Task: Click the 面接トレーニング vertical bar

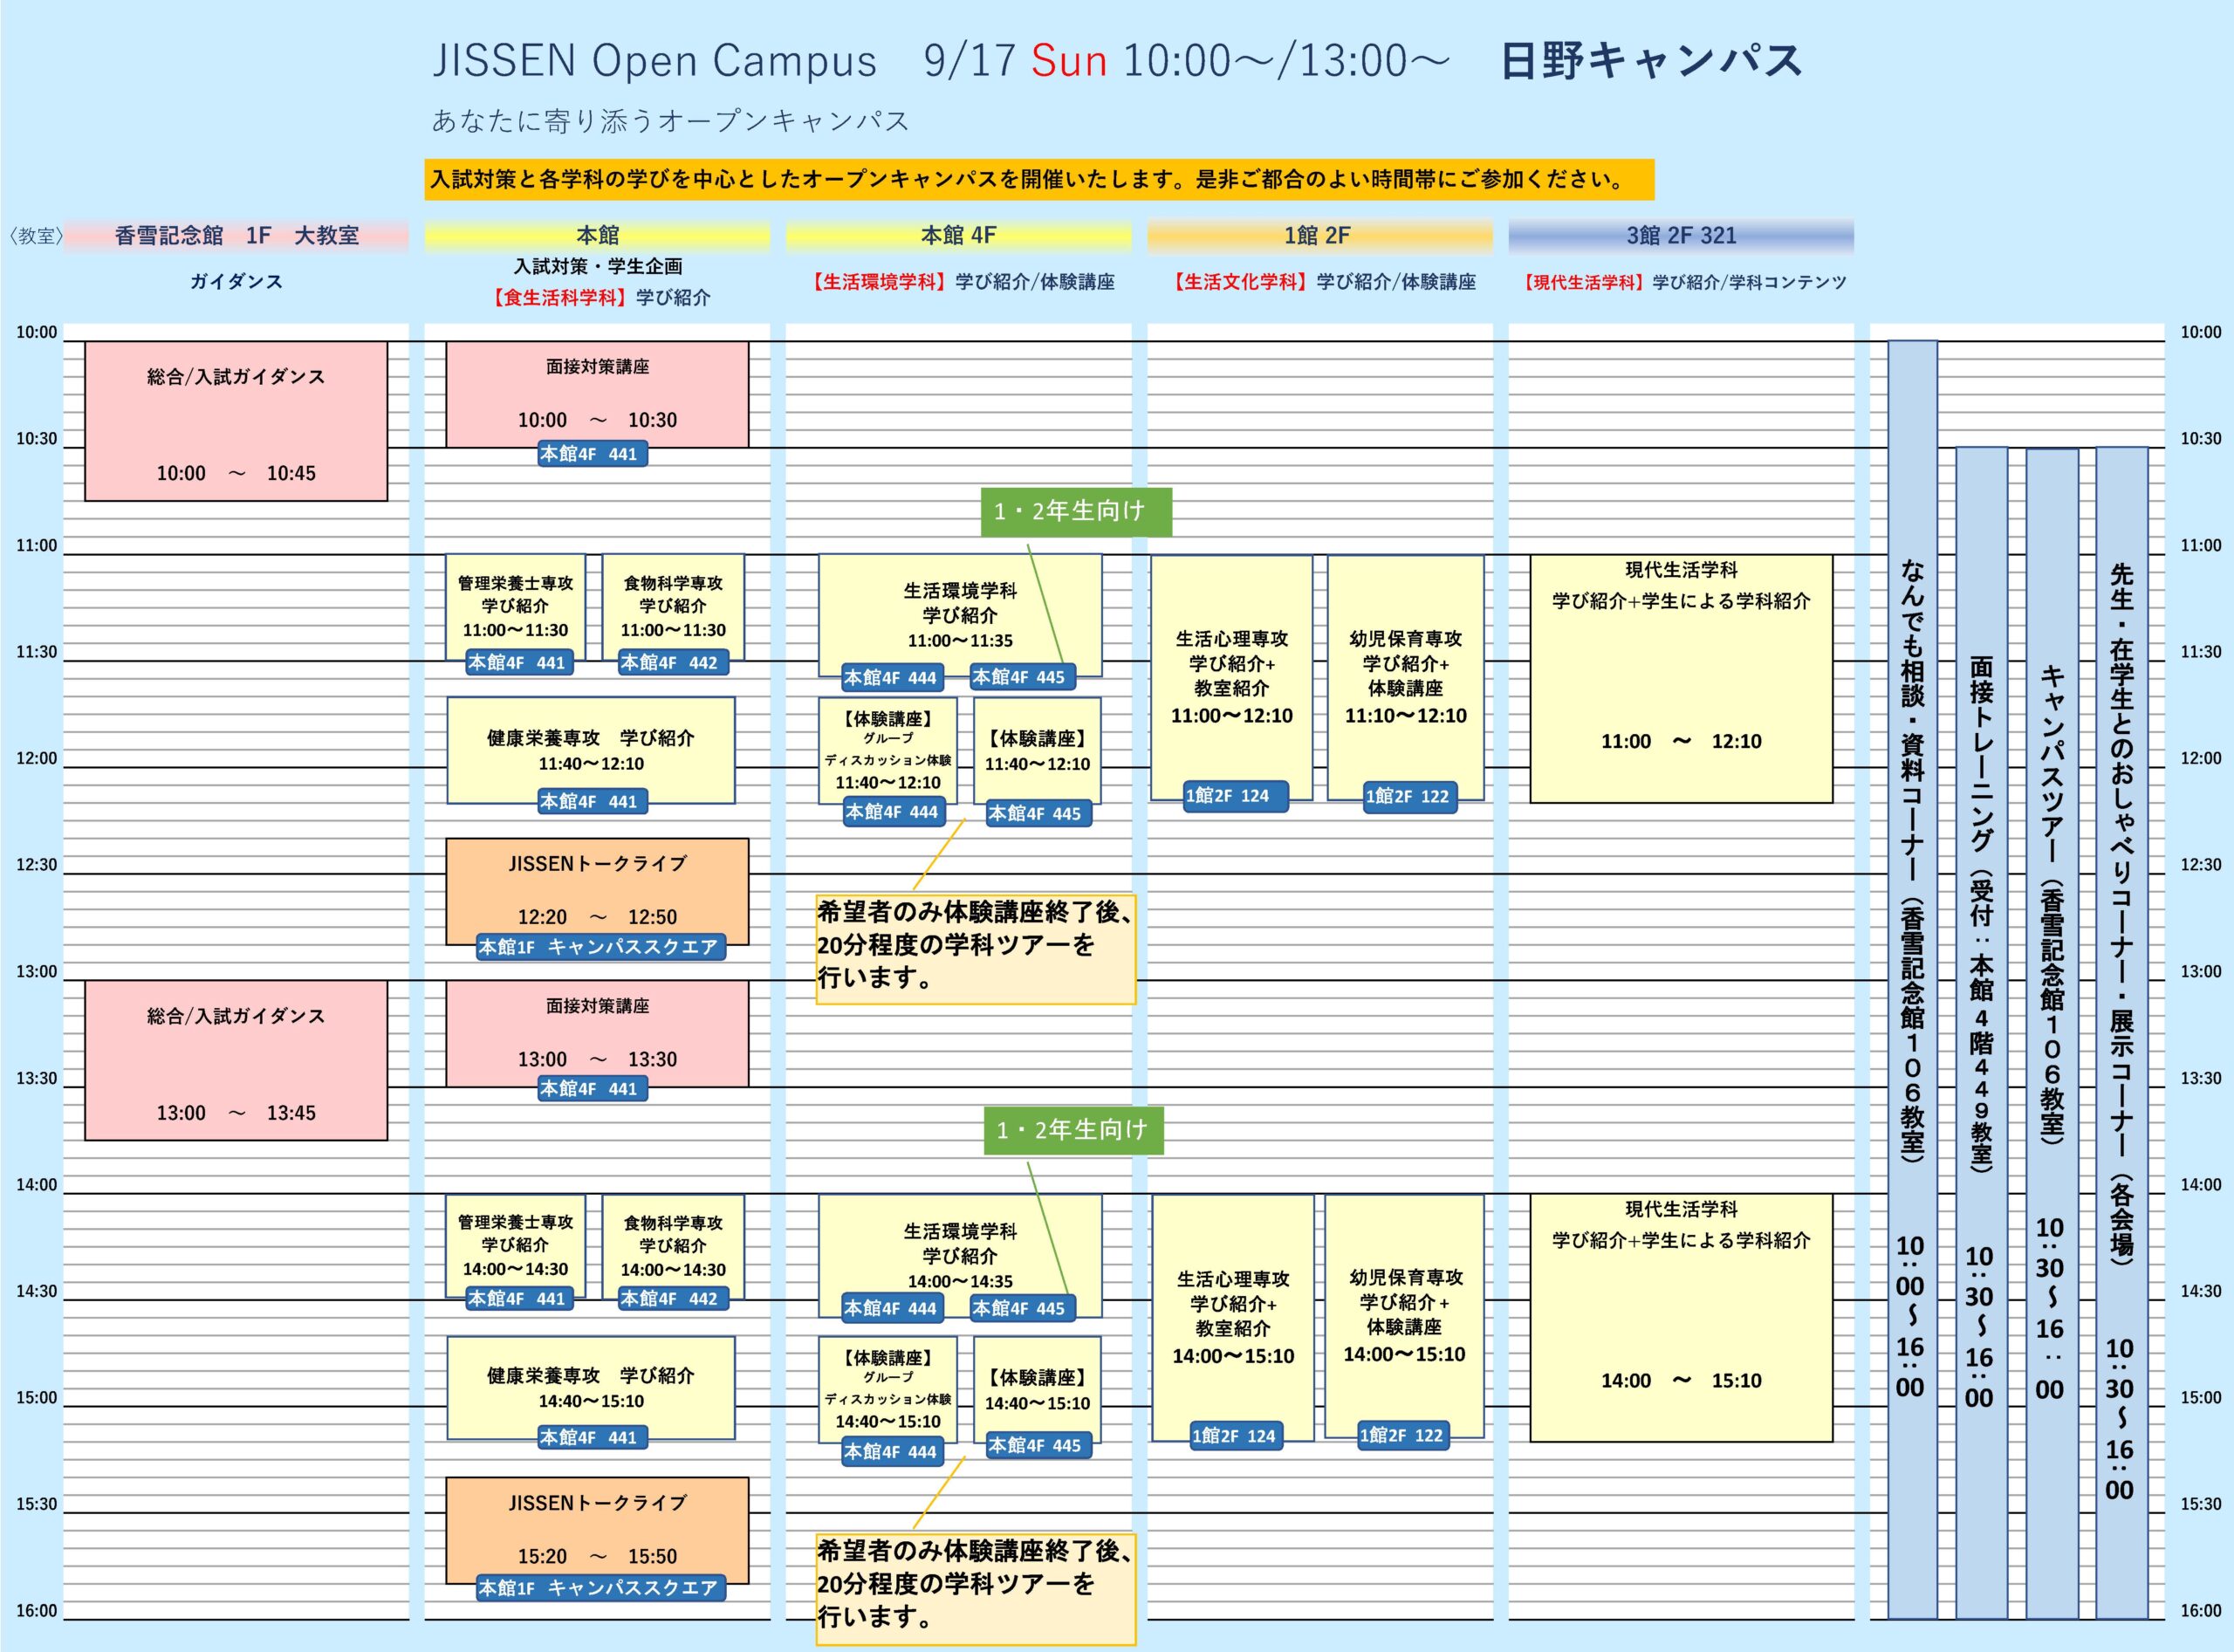Action: click(x=1981, y=1032)
